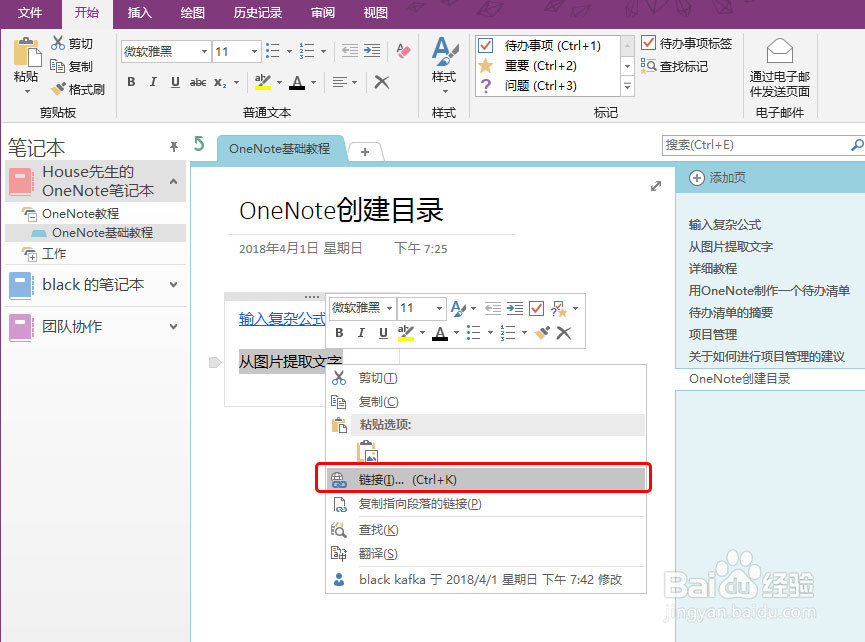Choose 翻译(S) in context menu

[485, 553]
